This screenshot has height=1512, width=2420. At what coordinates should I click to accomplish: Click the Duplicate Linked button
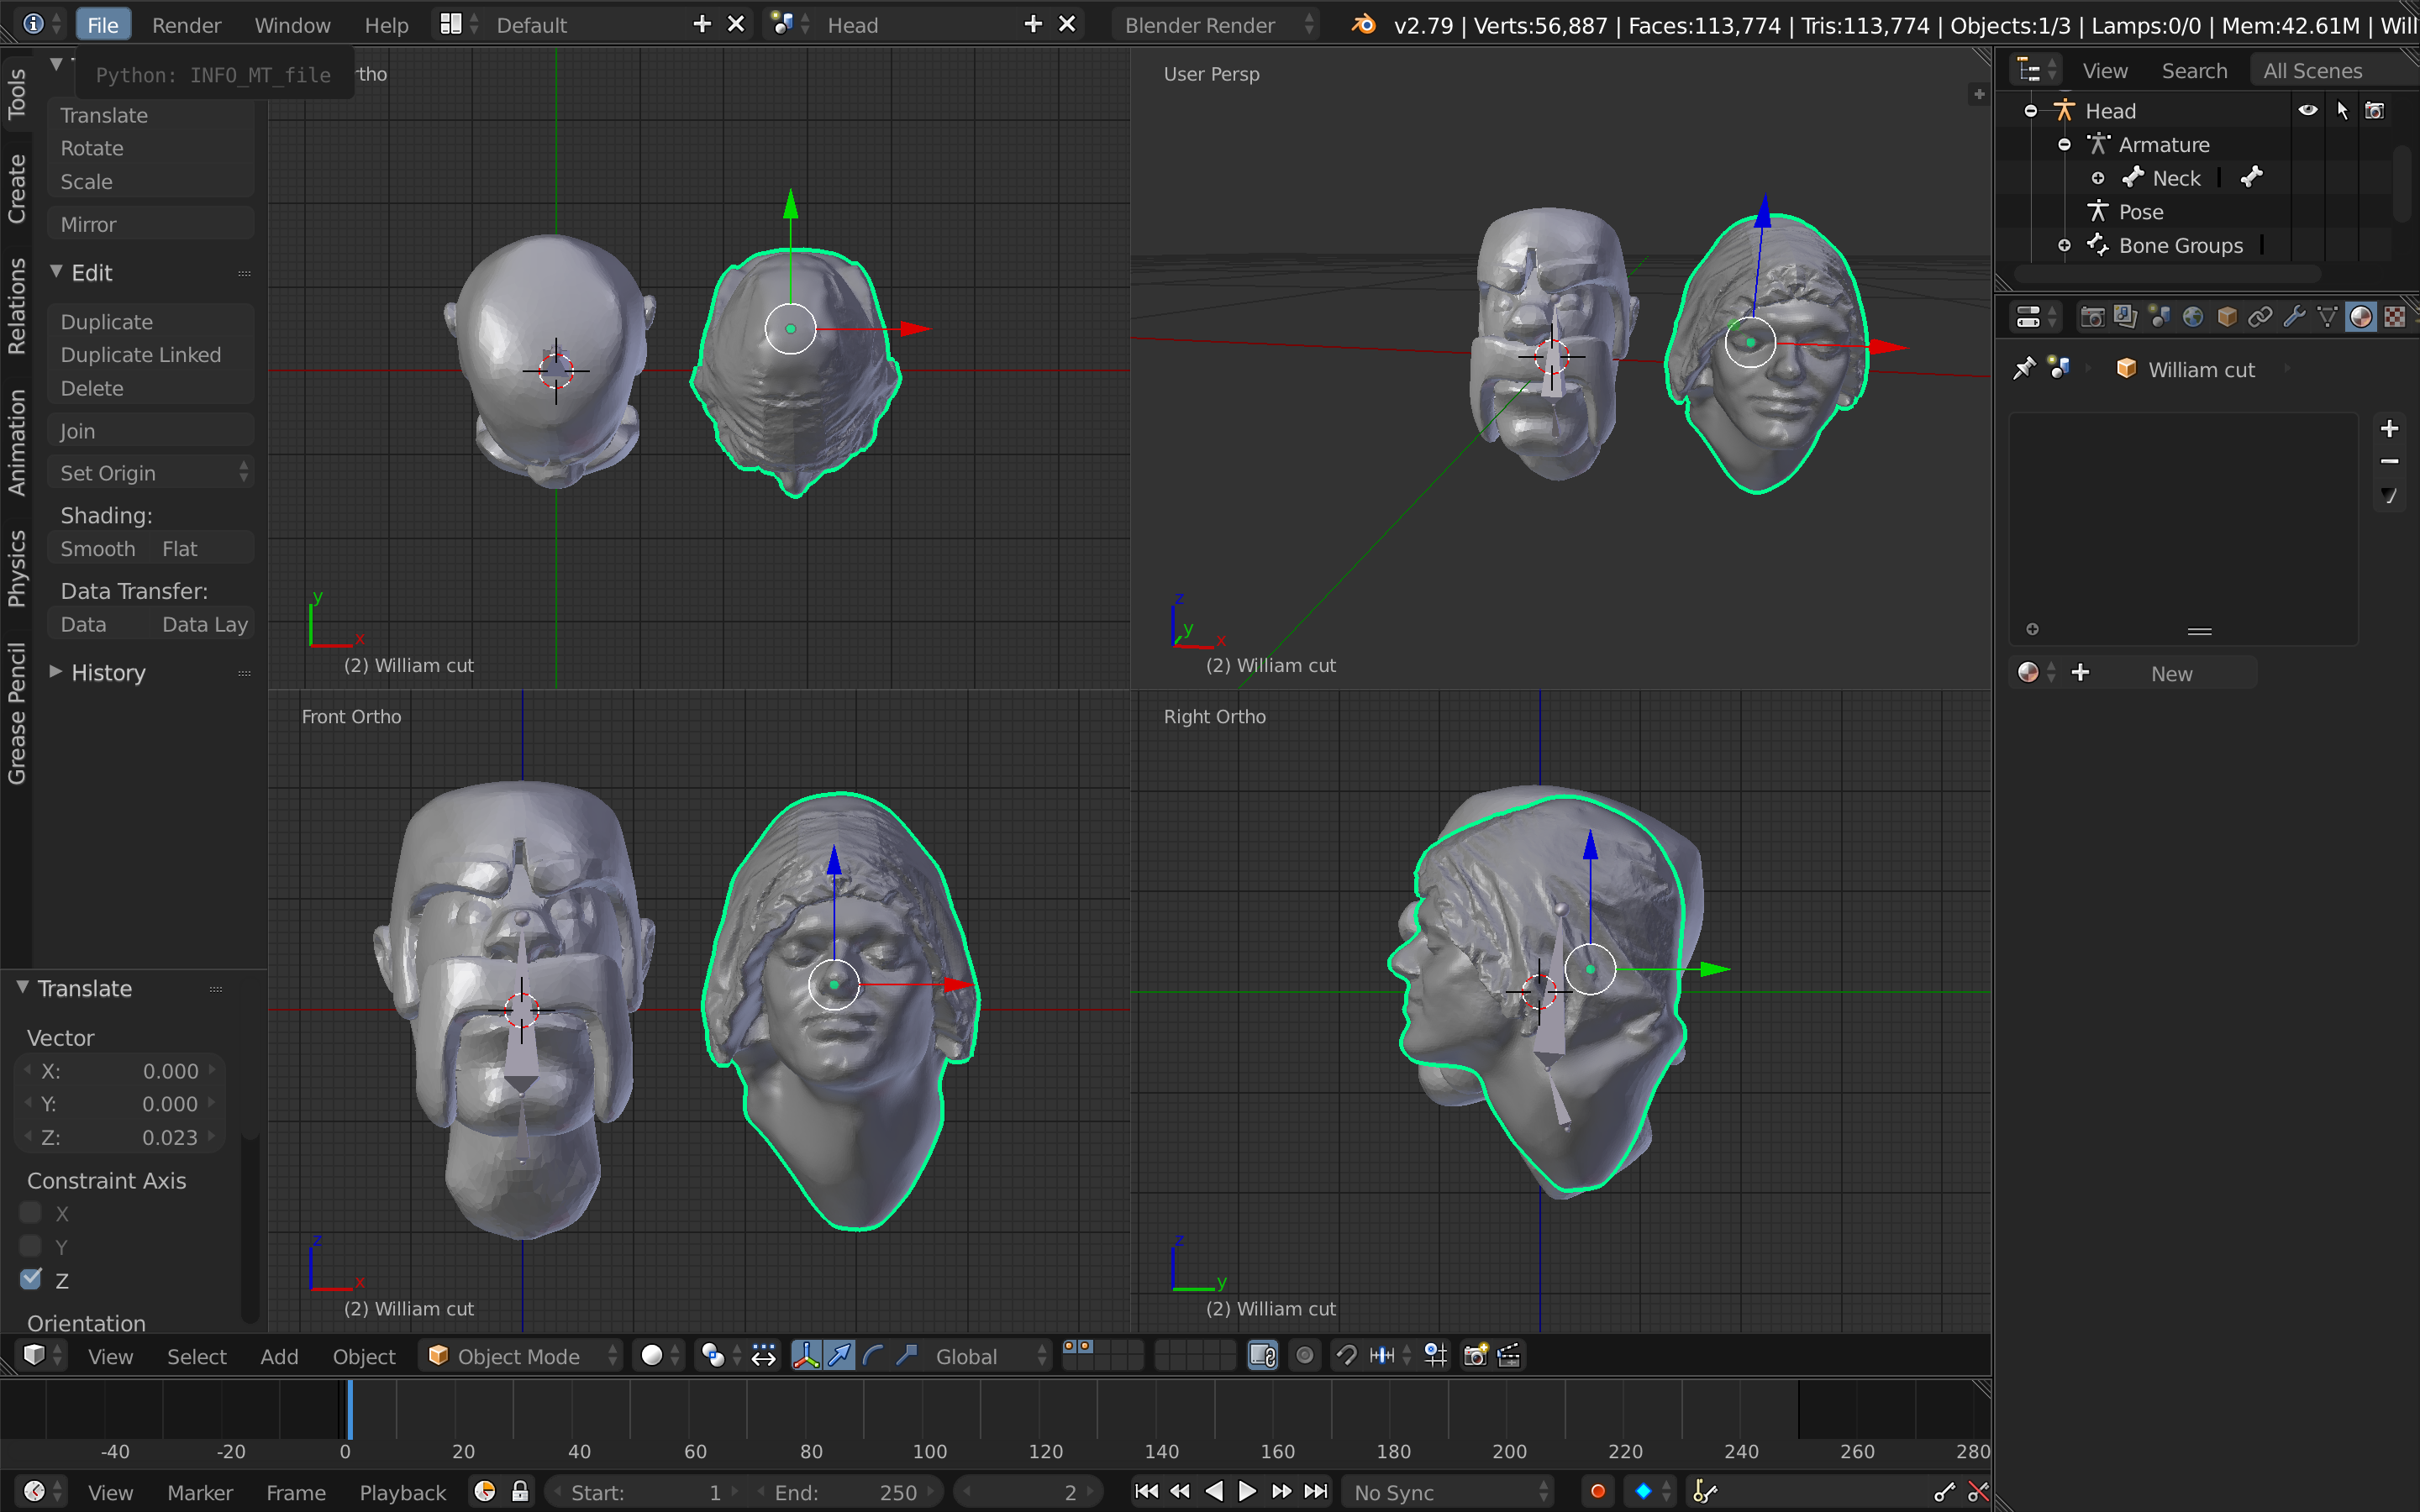(151, 354)
